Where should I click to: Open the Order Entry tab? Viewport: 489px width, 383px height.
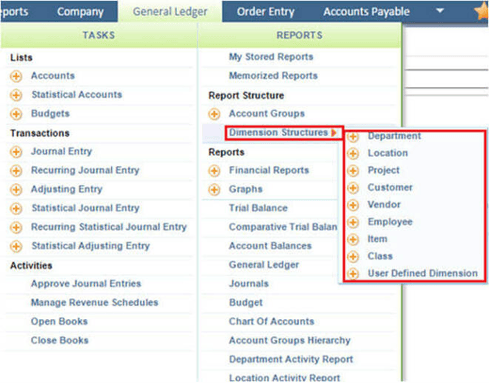coord(266,11)
